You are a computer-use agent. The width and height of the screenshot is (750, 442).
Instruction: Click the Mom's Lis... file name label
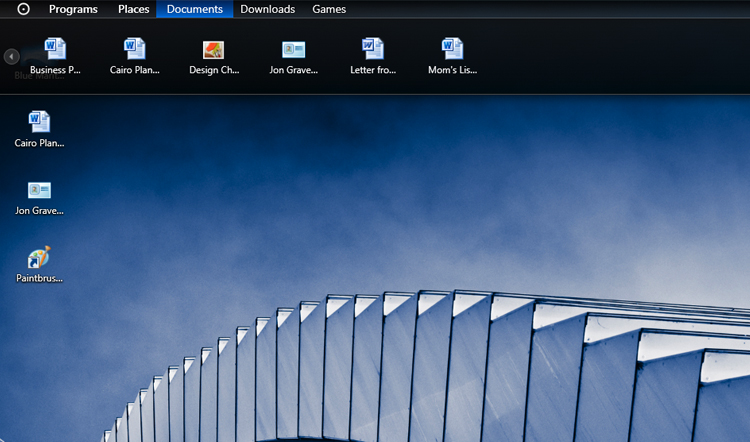click(x=453, y=71)
